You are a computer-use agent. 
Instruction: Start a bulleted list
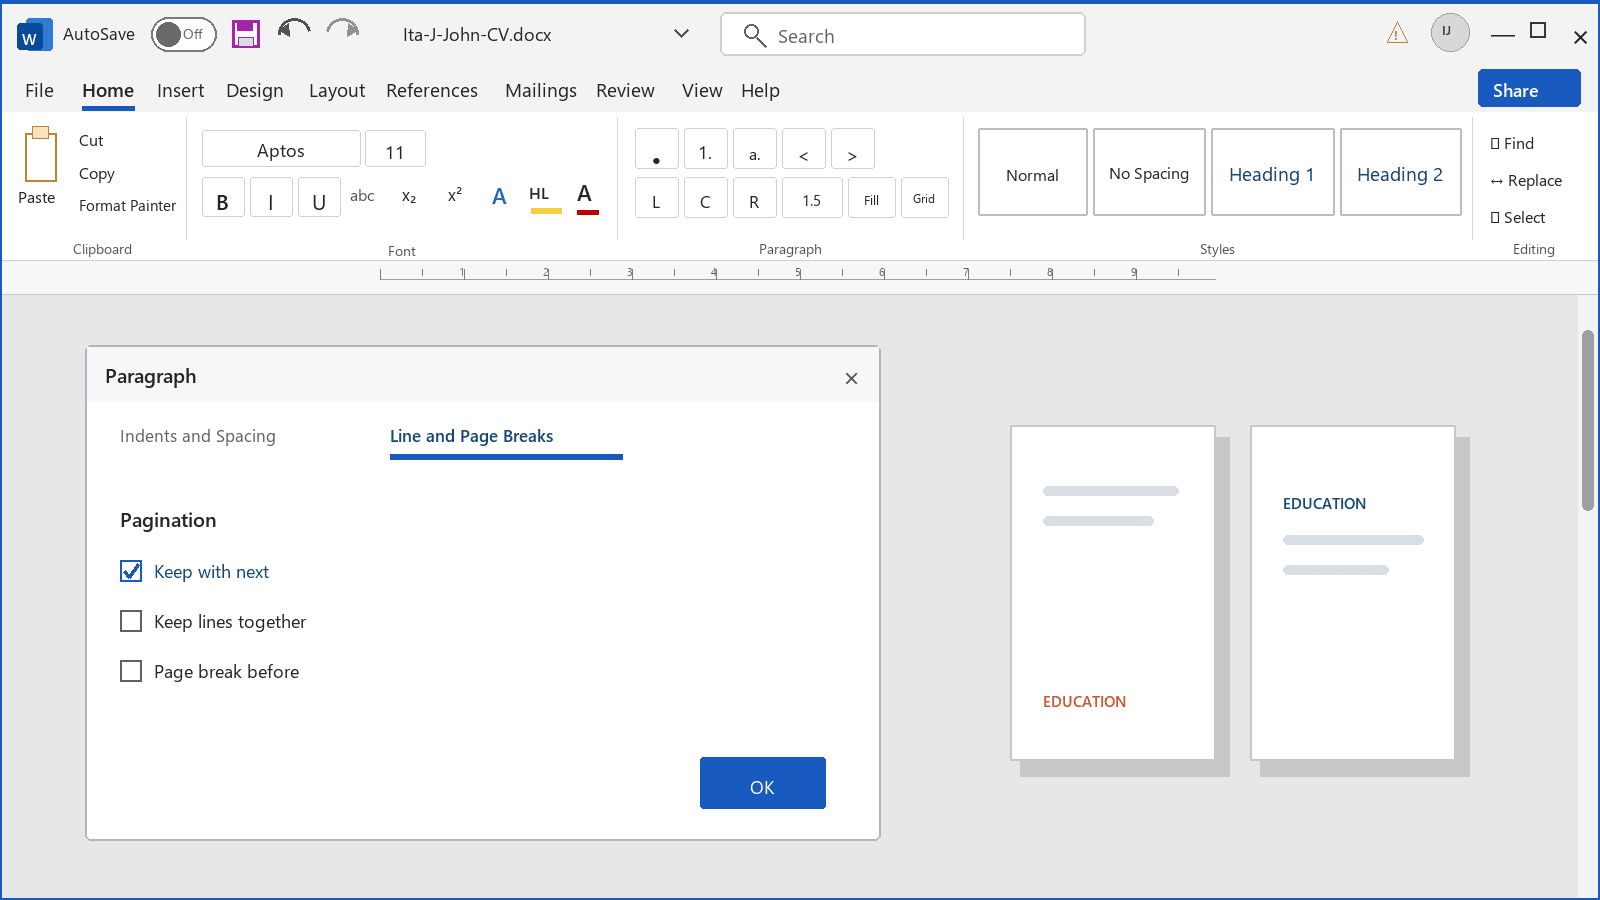(657, 149)
